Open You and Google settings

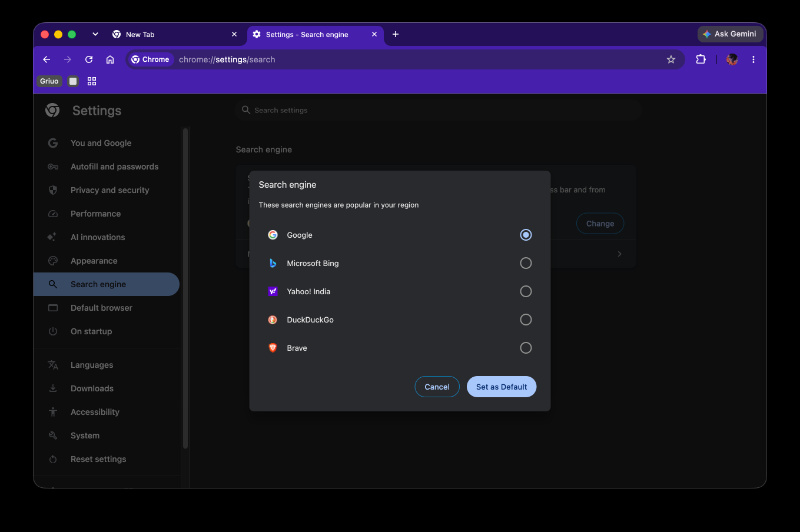coord(106,143)
